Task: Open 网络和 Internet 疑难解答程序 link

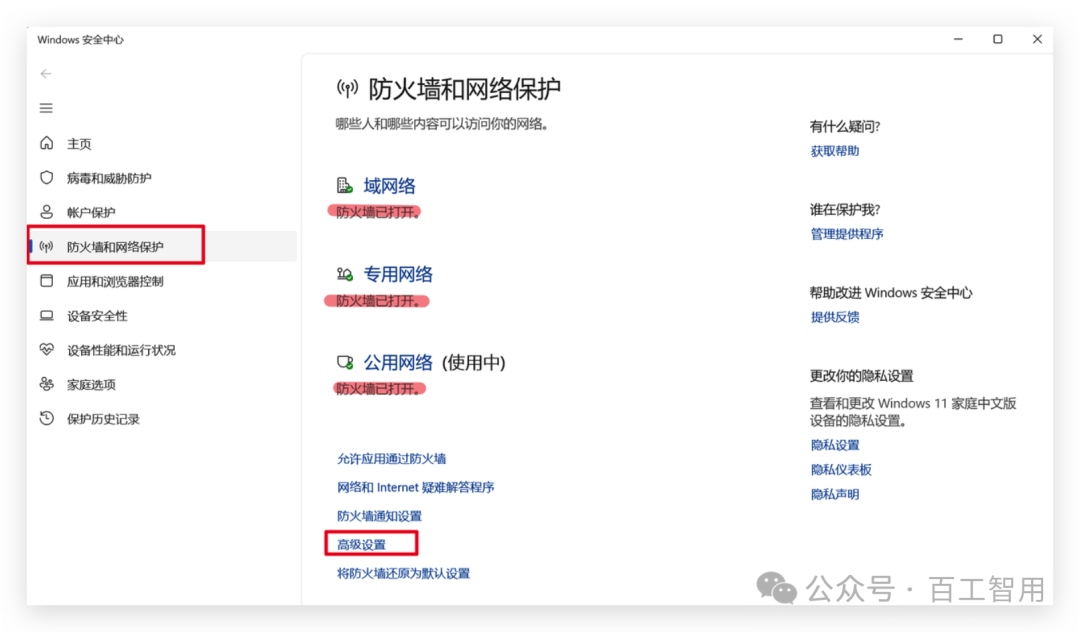Action: (415, 487)
